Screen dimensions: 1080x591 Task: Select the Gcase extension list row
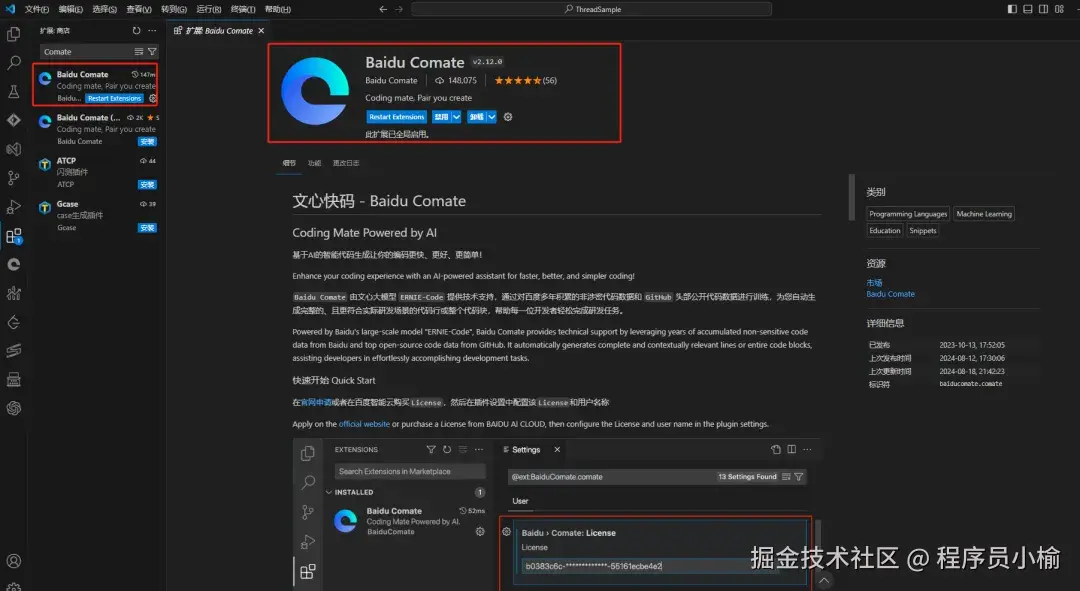[x=98, y=216]
